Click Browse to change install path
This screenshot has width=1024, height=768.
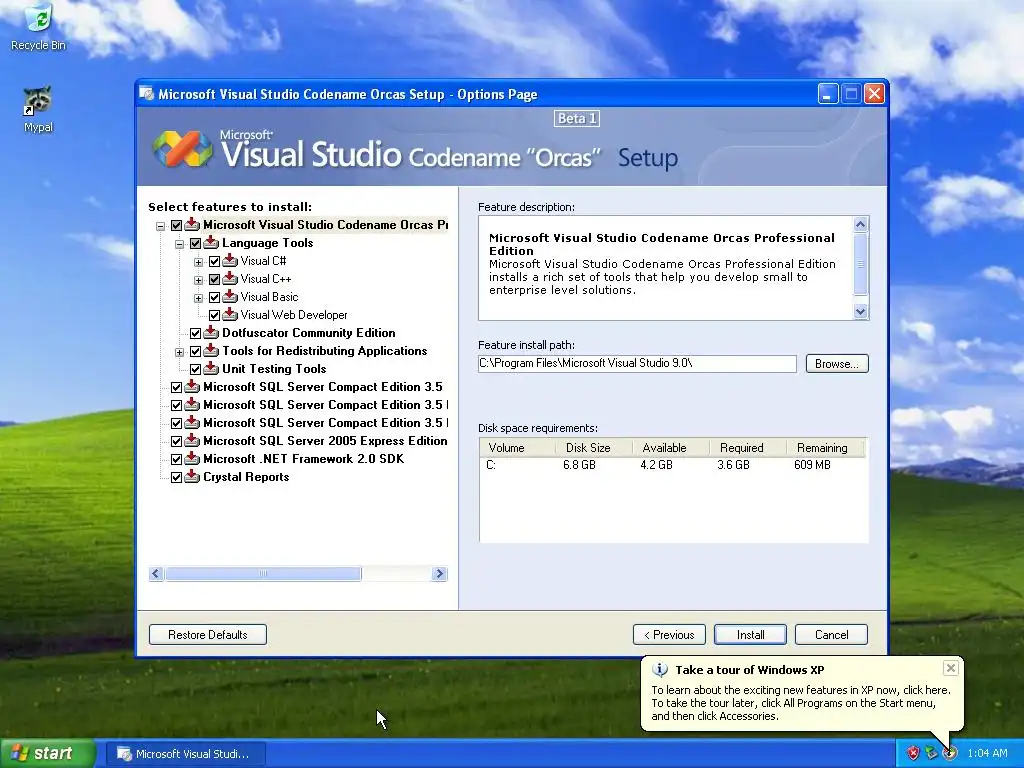tap(837, 364)
